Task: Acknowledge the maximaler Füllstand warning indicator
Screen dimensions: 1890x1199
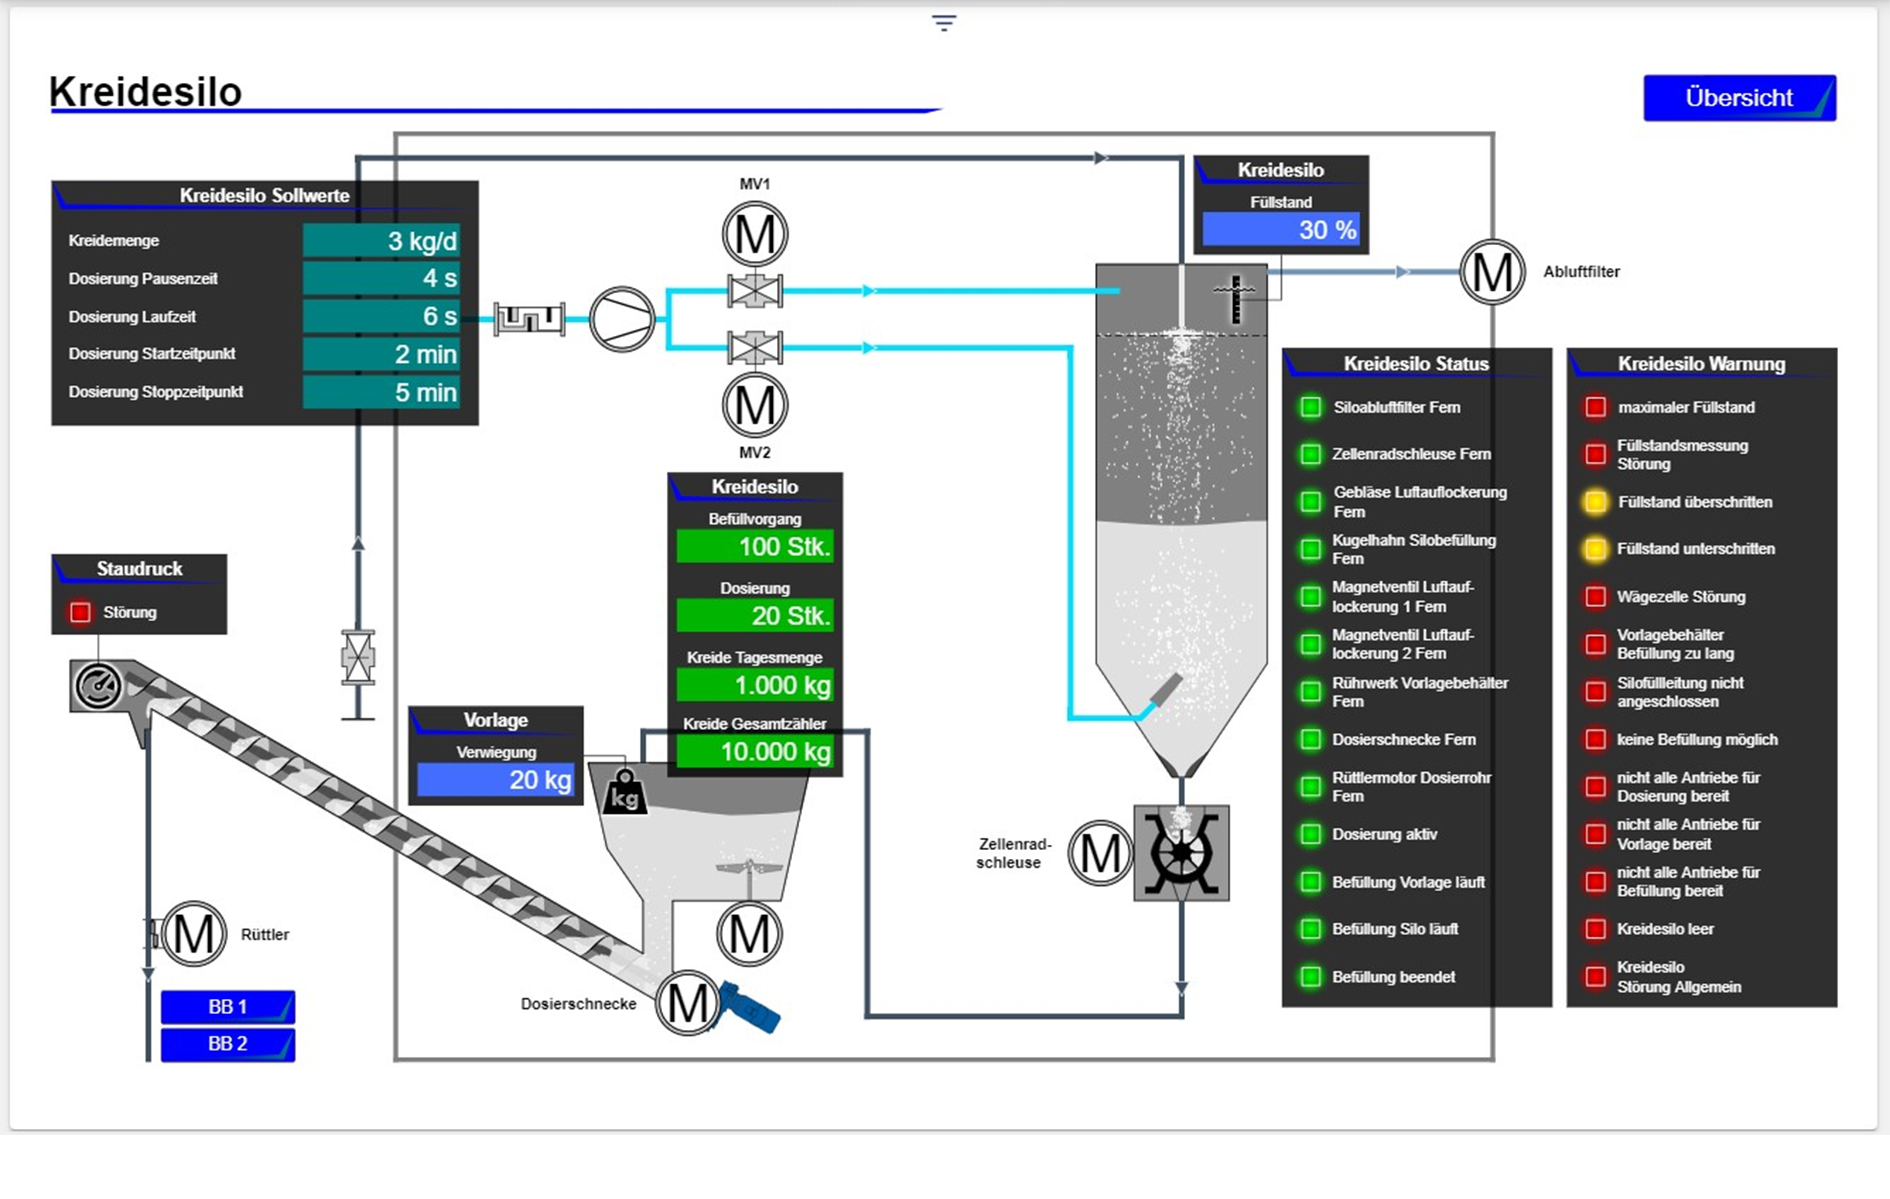Action: point(1596,407)
